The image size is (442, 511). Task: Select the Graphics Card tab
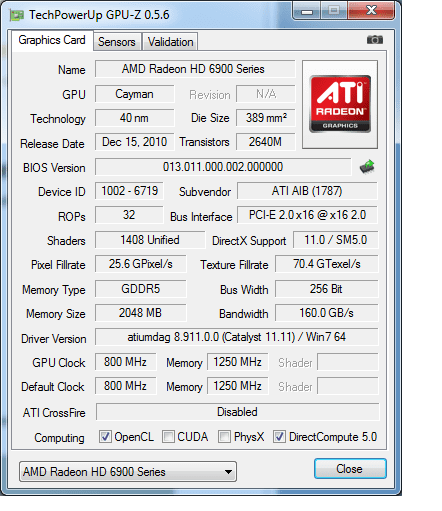52,40
